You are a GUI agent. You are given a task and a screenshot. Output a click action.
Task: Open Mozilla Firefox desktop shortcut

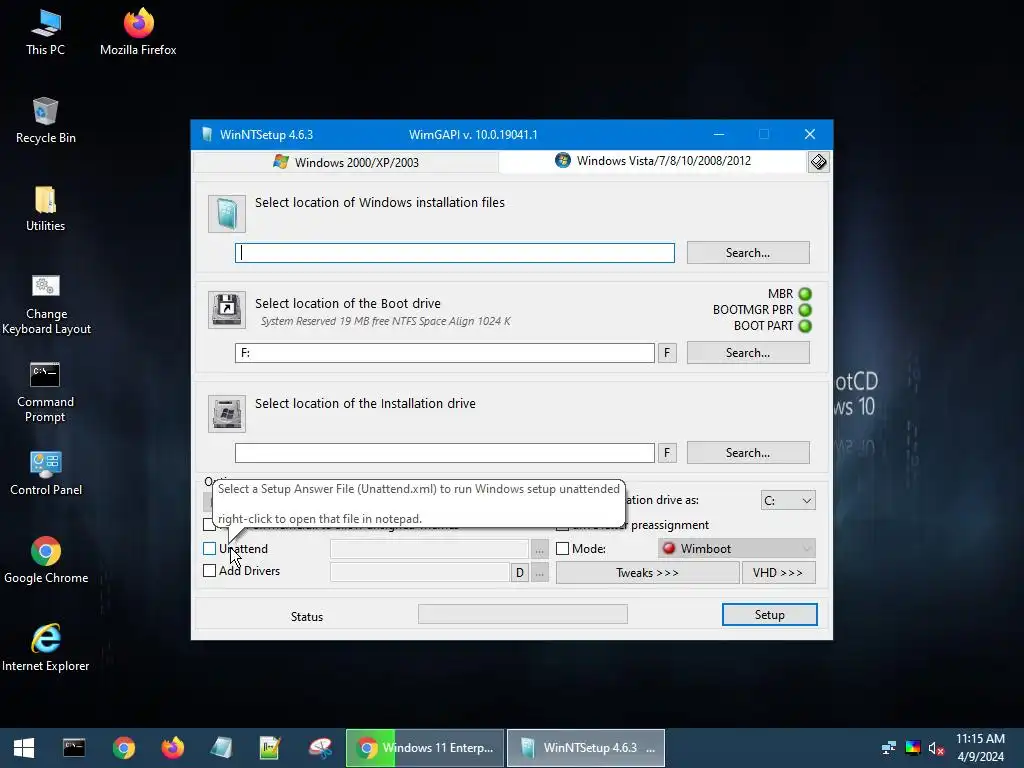tap(138, 33)
